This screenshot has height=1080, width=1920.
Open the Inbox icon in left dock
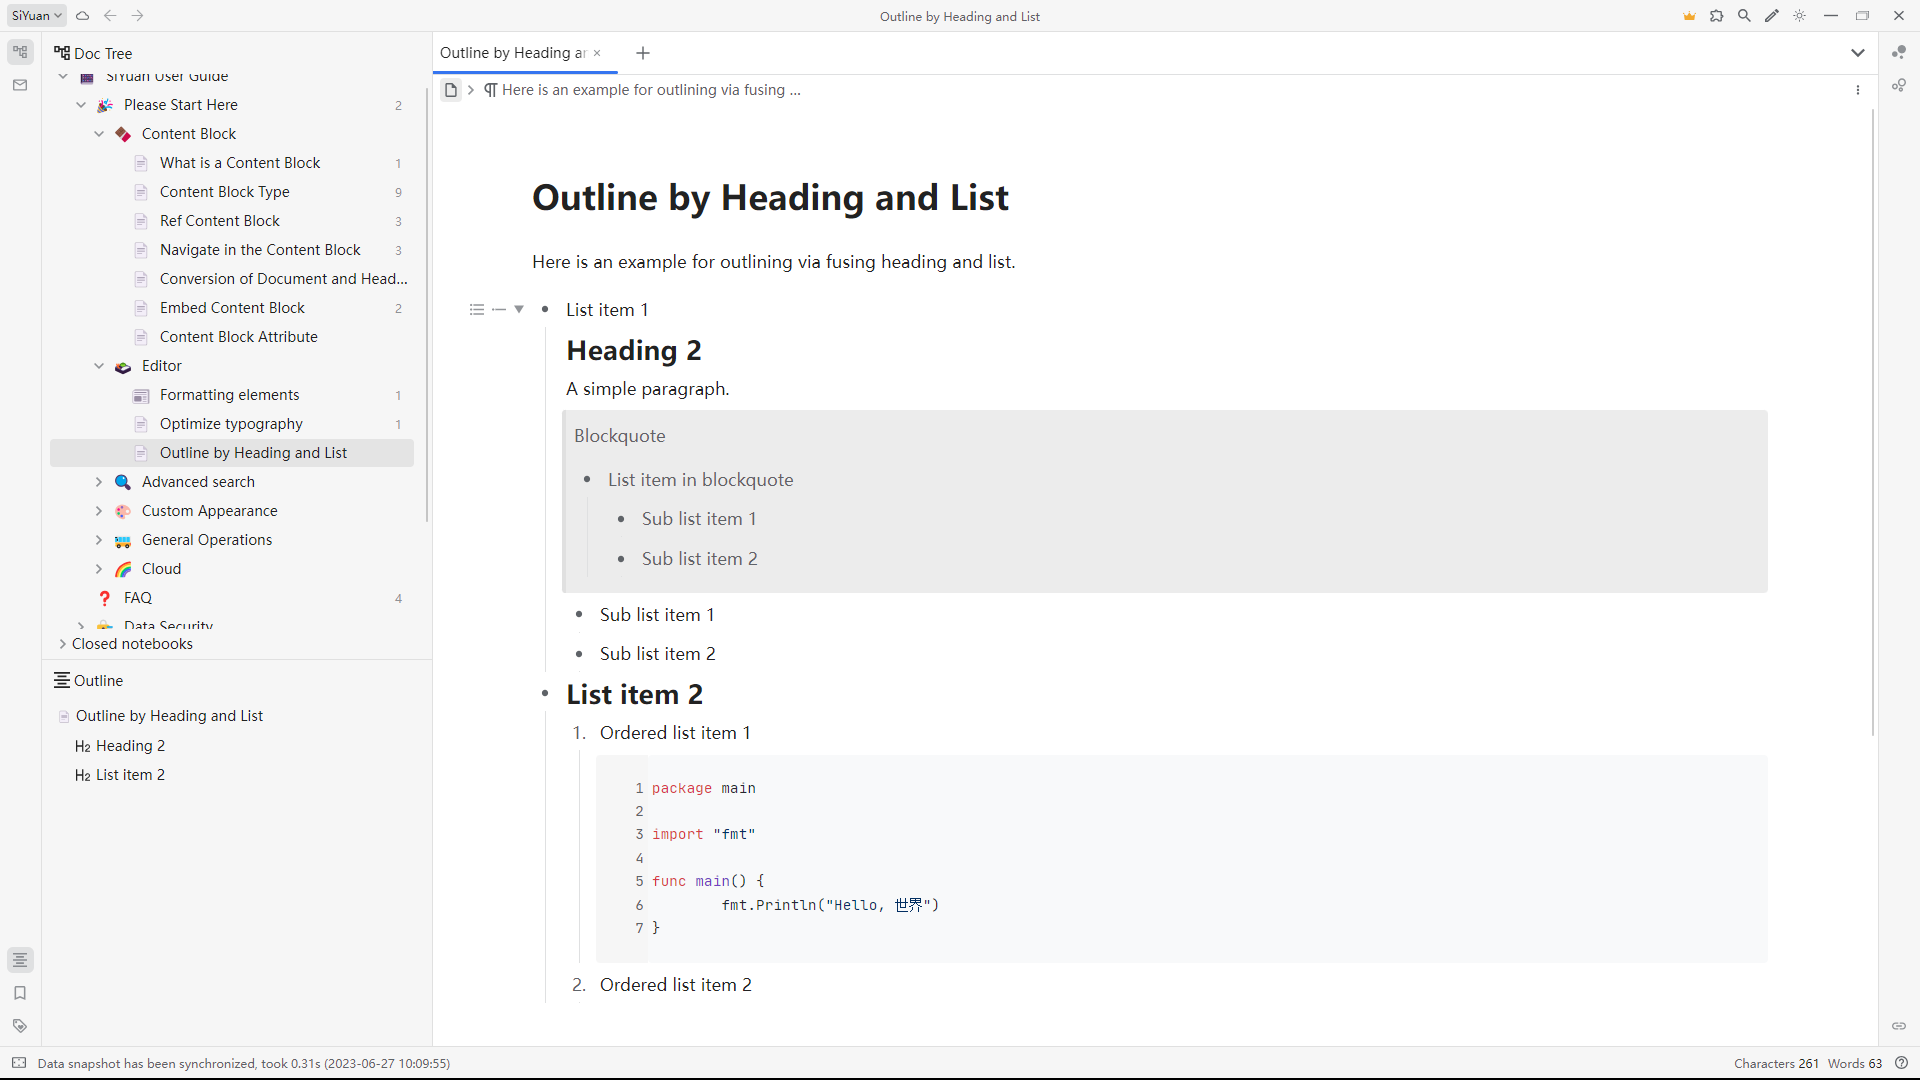coord(20,86)
